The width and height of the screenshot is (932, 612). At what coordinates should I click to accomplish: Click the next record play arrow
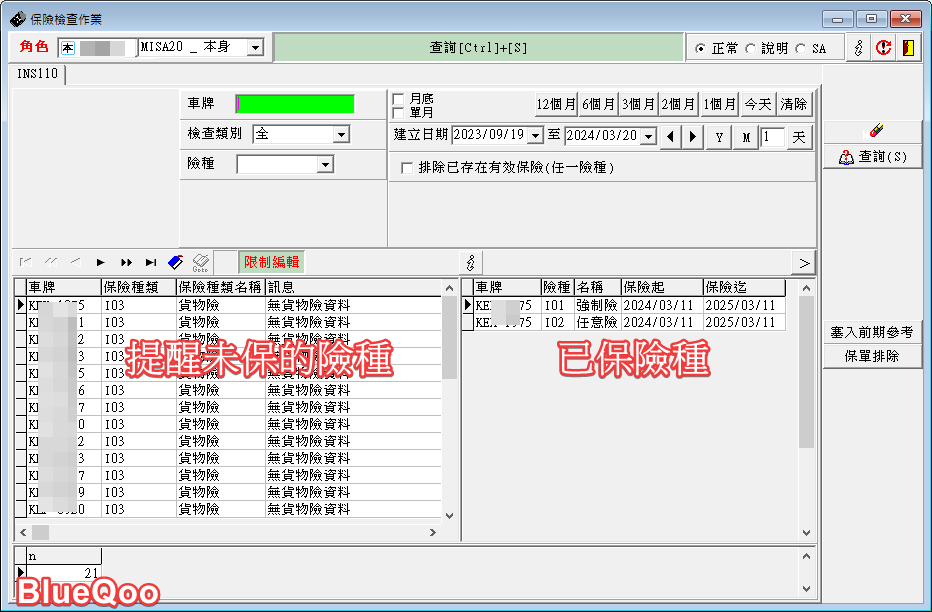point(101,262)
